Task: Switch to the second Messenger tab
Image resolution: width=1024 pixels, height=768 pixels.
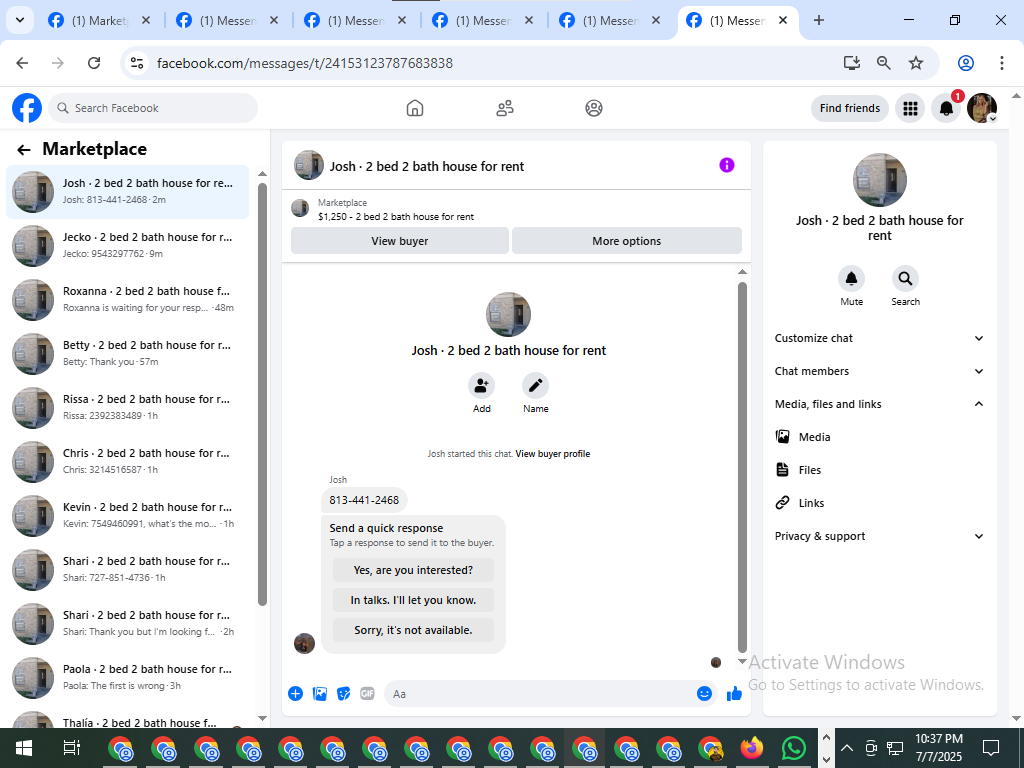Action: 355,20
